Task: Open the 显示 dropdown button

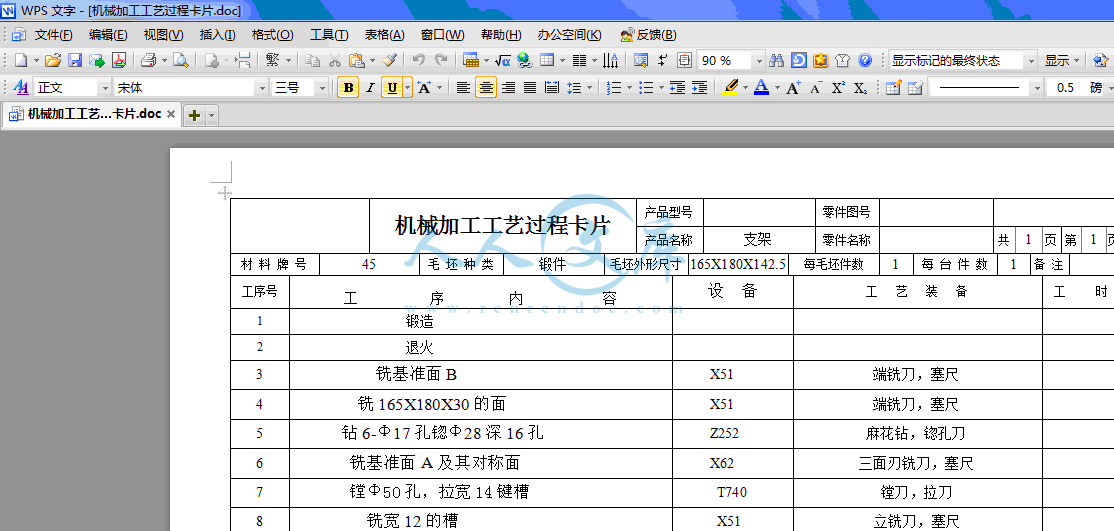Action: point(1062,60)
